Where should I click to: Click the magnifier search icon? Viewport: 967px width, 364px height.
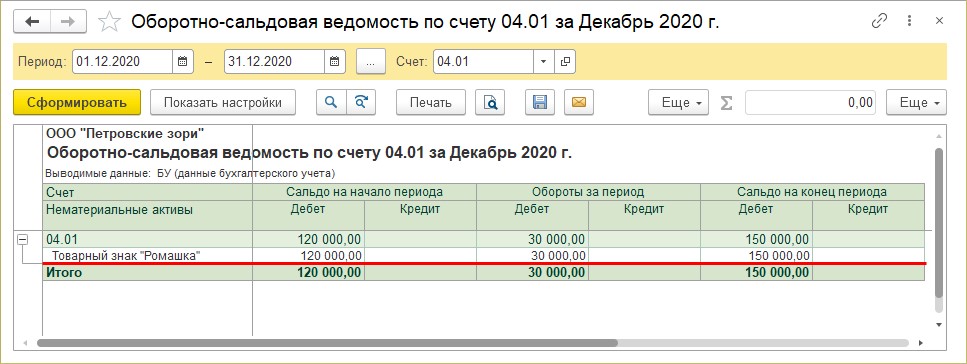coord(331,102)
